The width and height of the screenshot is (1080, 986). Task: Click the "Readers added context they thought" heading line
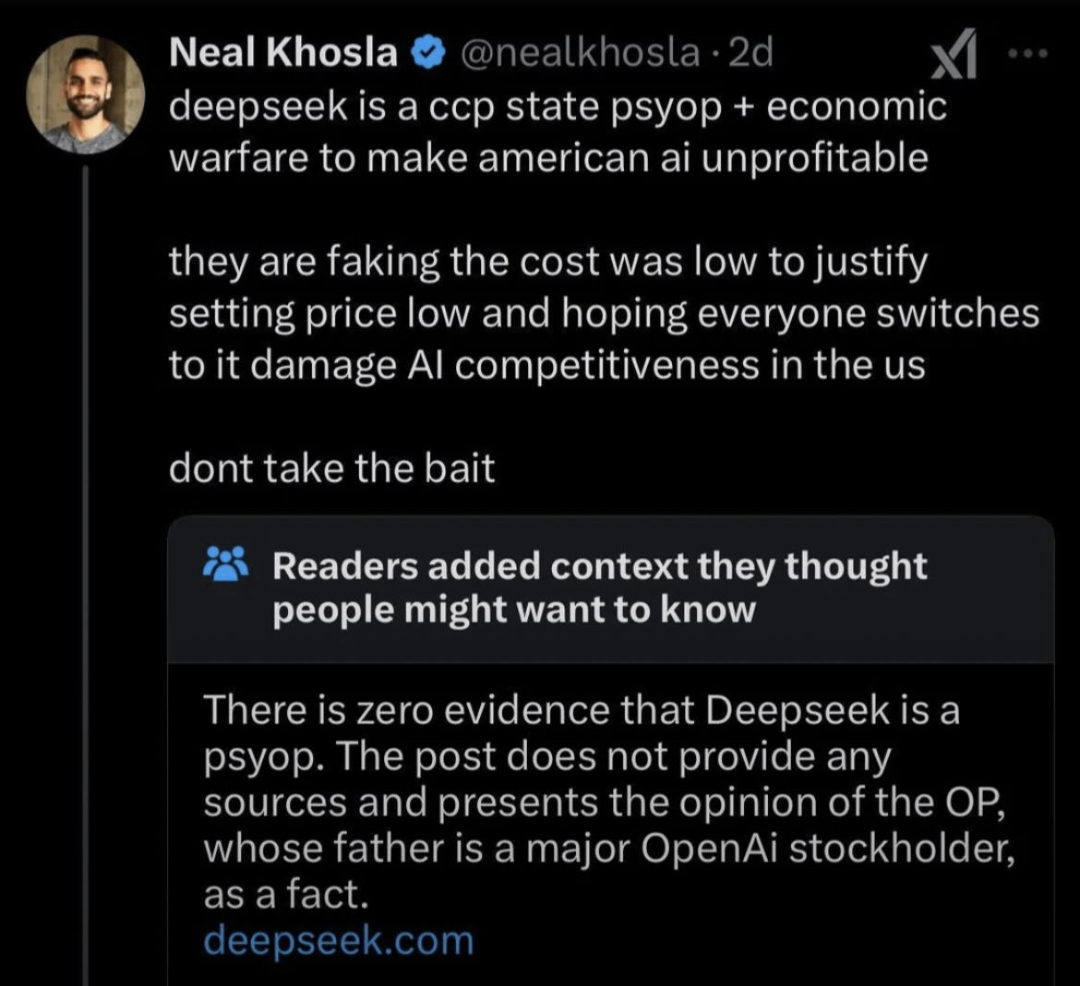(599, 566)
